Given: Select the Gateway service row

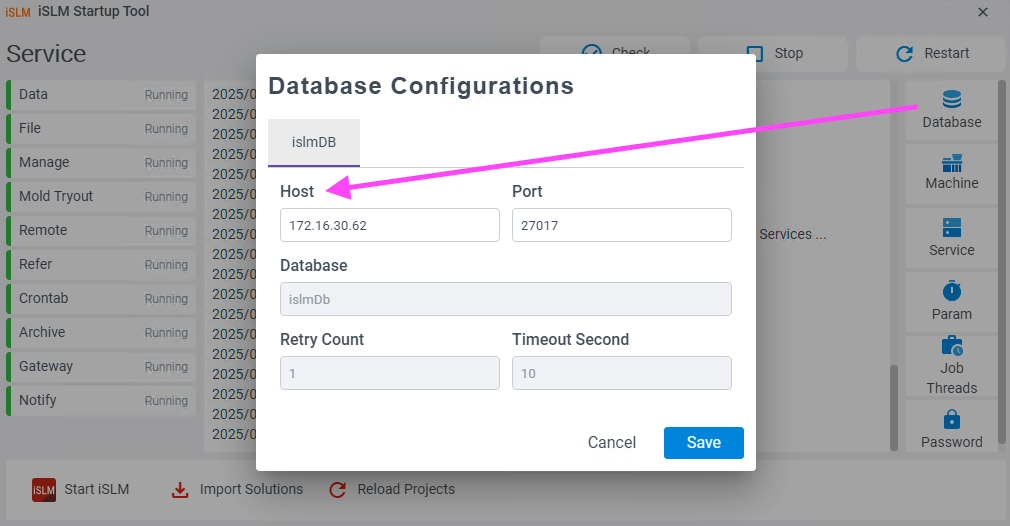Looking at the screenshot, I should point(101,366).
